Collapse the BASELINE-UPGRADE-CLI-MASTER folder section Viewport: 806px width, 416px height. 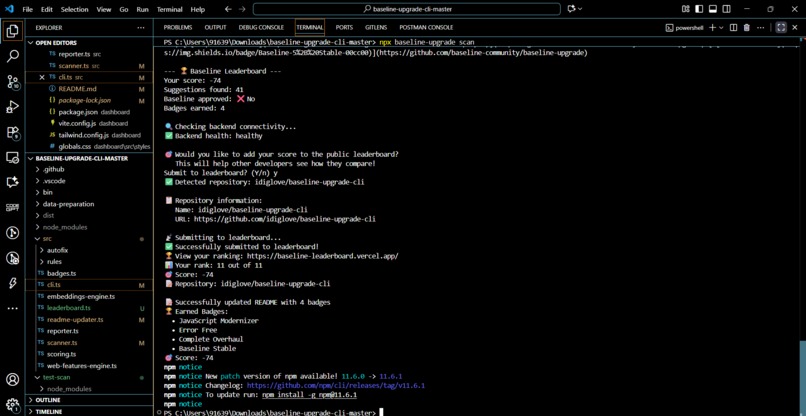30,158
